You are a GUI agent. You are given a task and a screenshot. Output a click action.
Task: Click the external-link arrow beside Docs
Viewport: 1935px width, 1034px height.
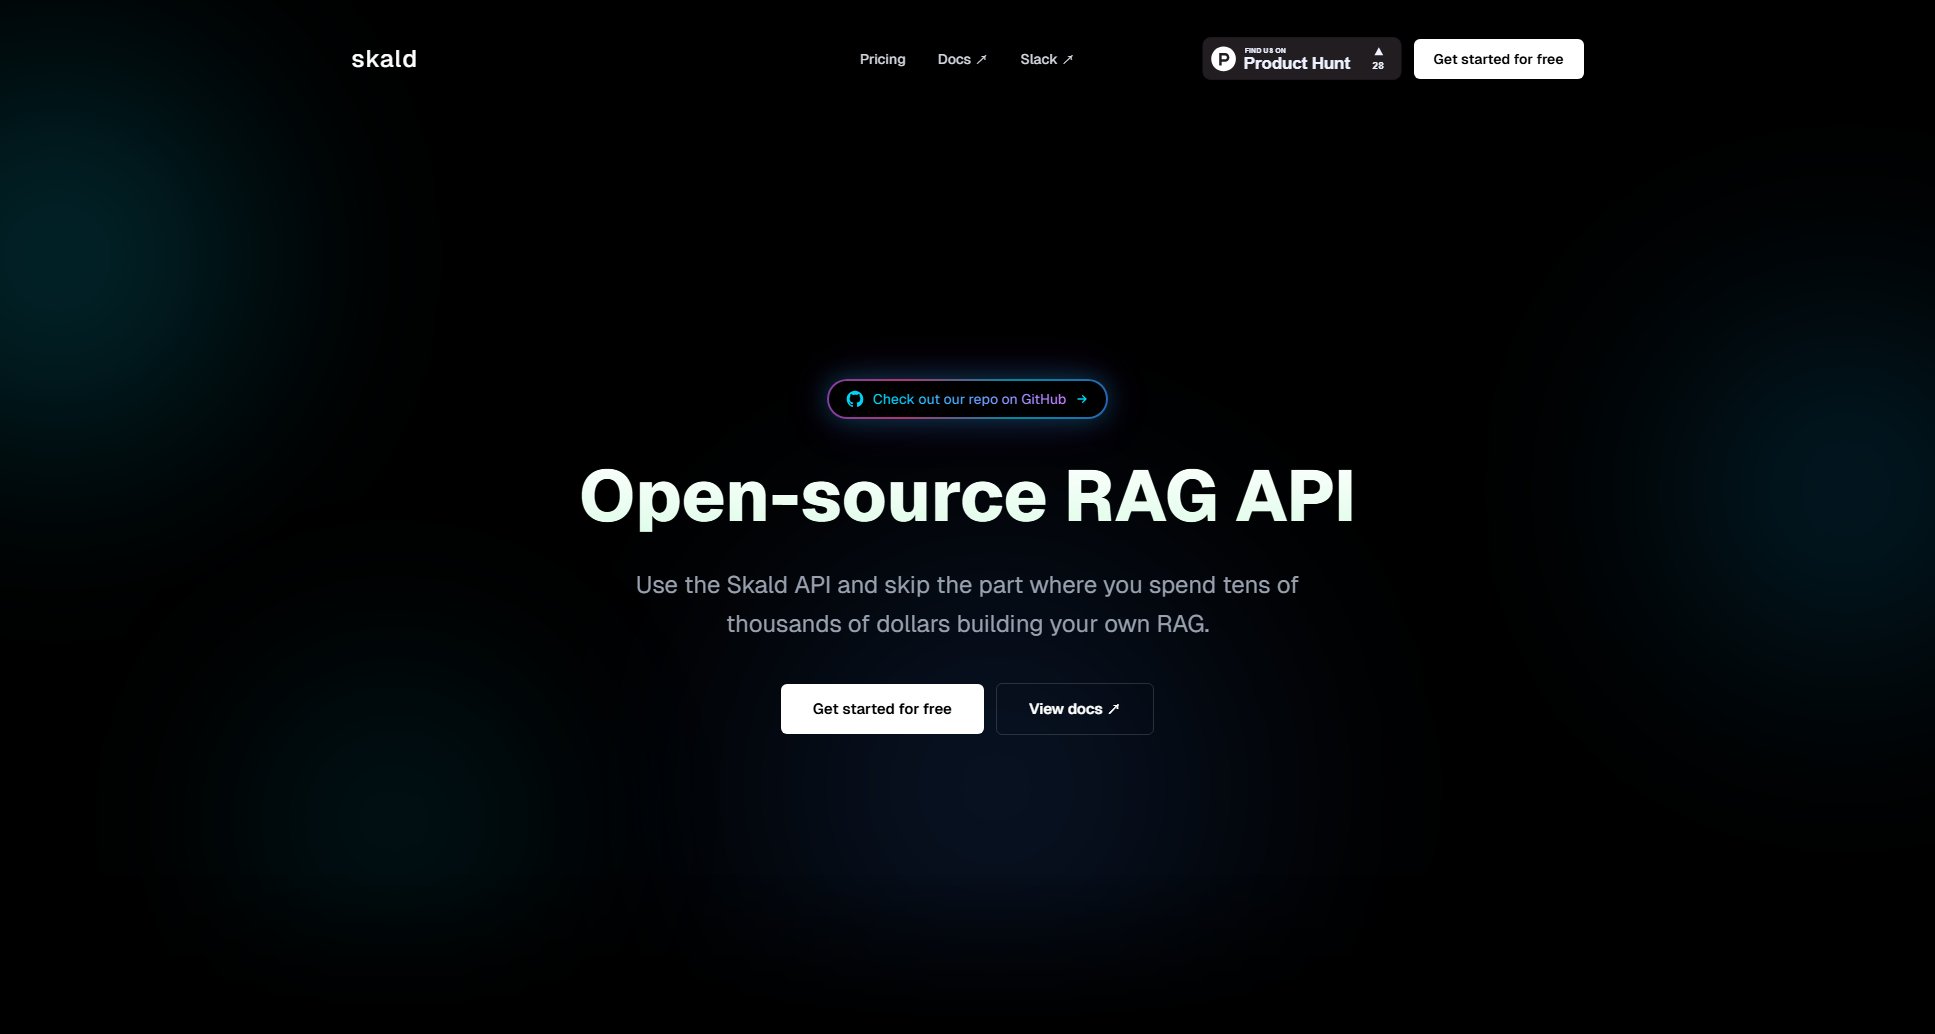(980, 58)
